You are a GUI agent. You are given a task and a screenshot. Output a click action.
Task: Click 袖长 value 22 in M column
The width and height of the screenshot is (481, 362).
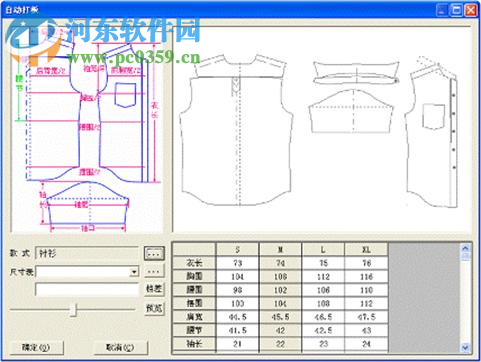280,344
